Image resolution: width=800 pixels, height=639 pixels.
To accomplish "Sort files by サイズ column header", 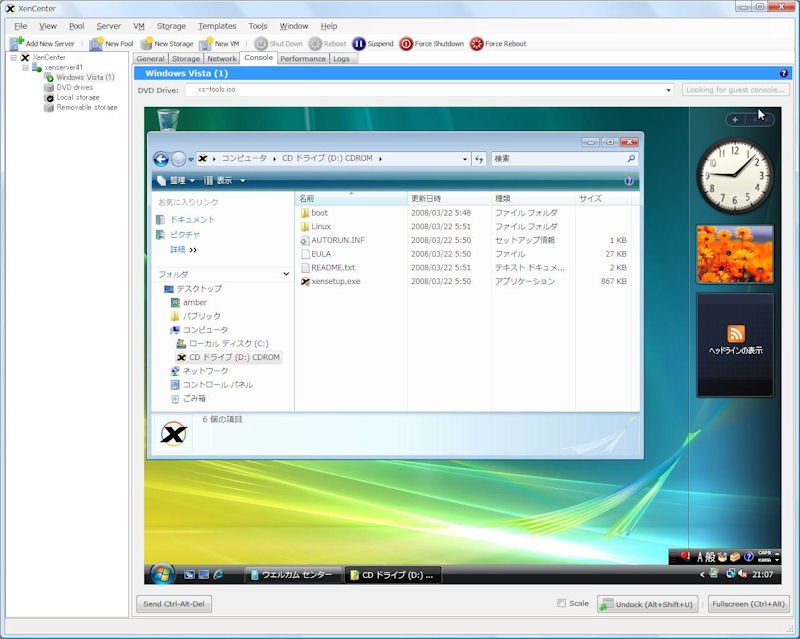I will pos(603,199).
